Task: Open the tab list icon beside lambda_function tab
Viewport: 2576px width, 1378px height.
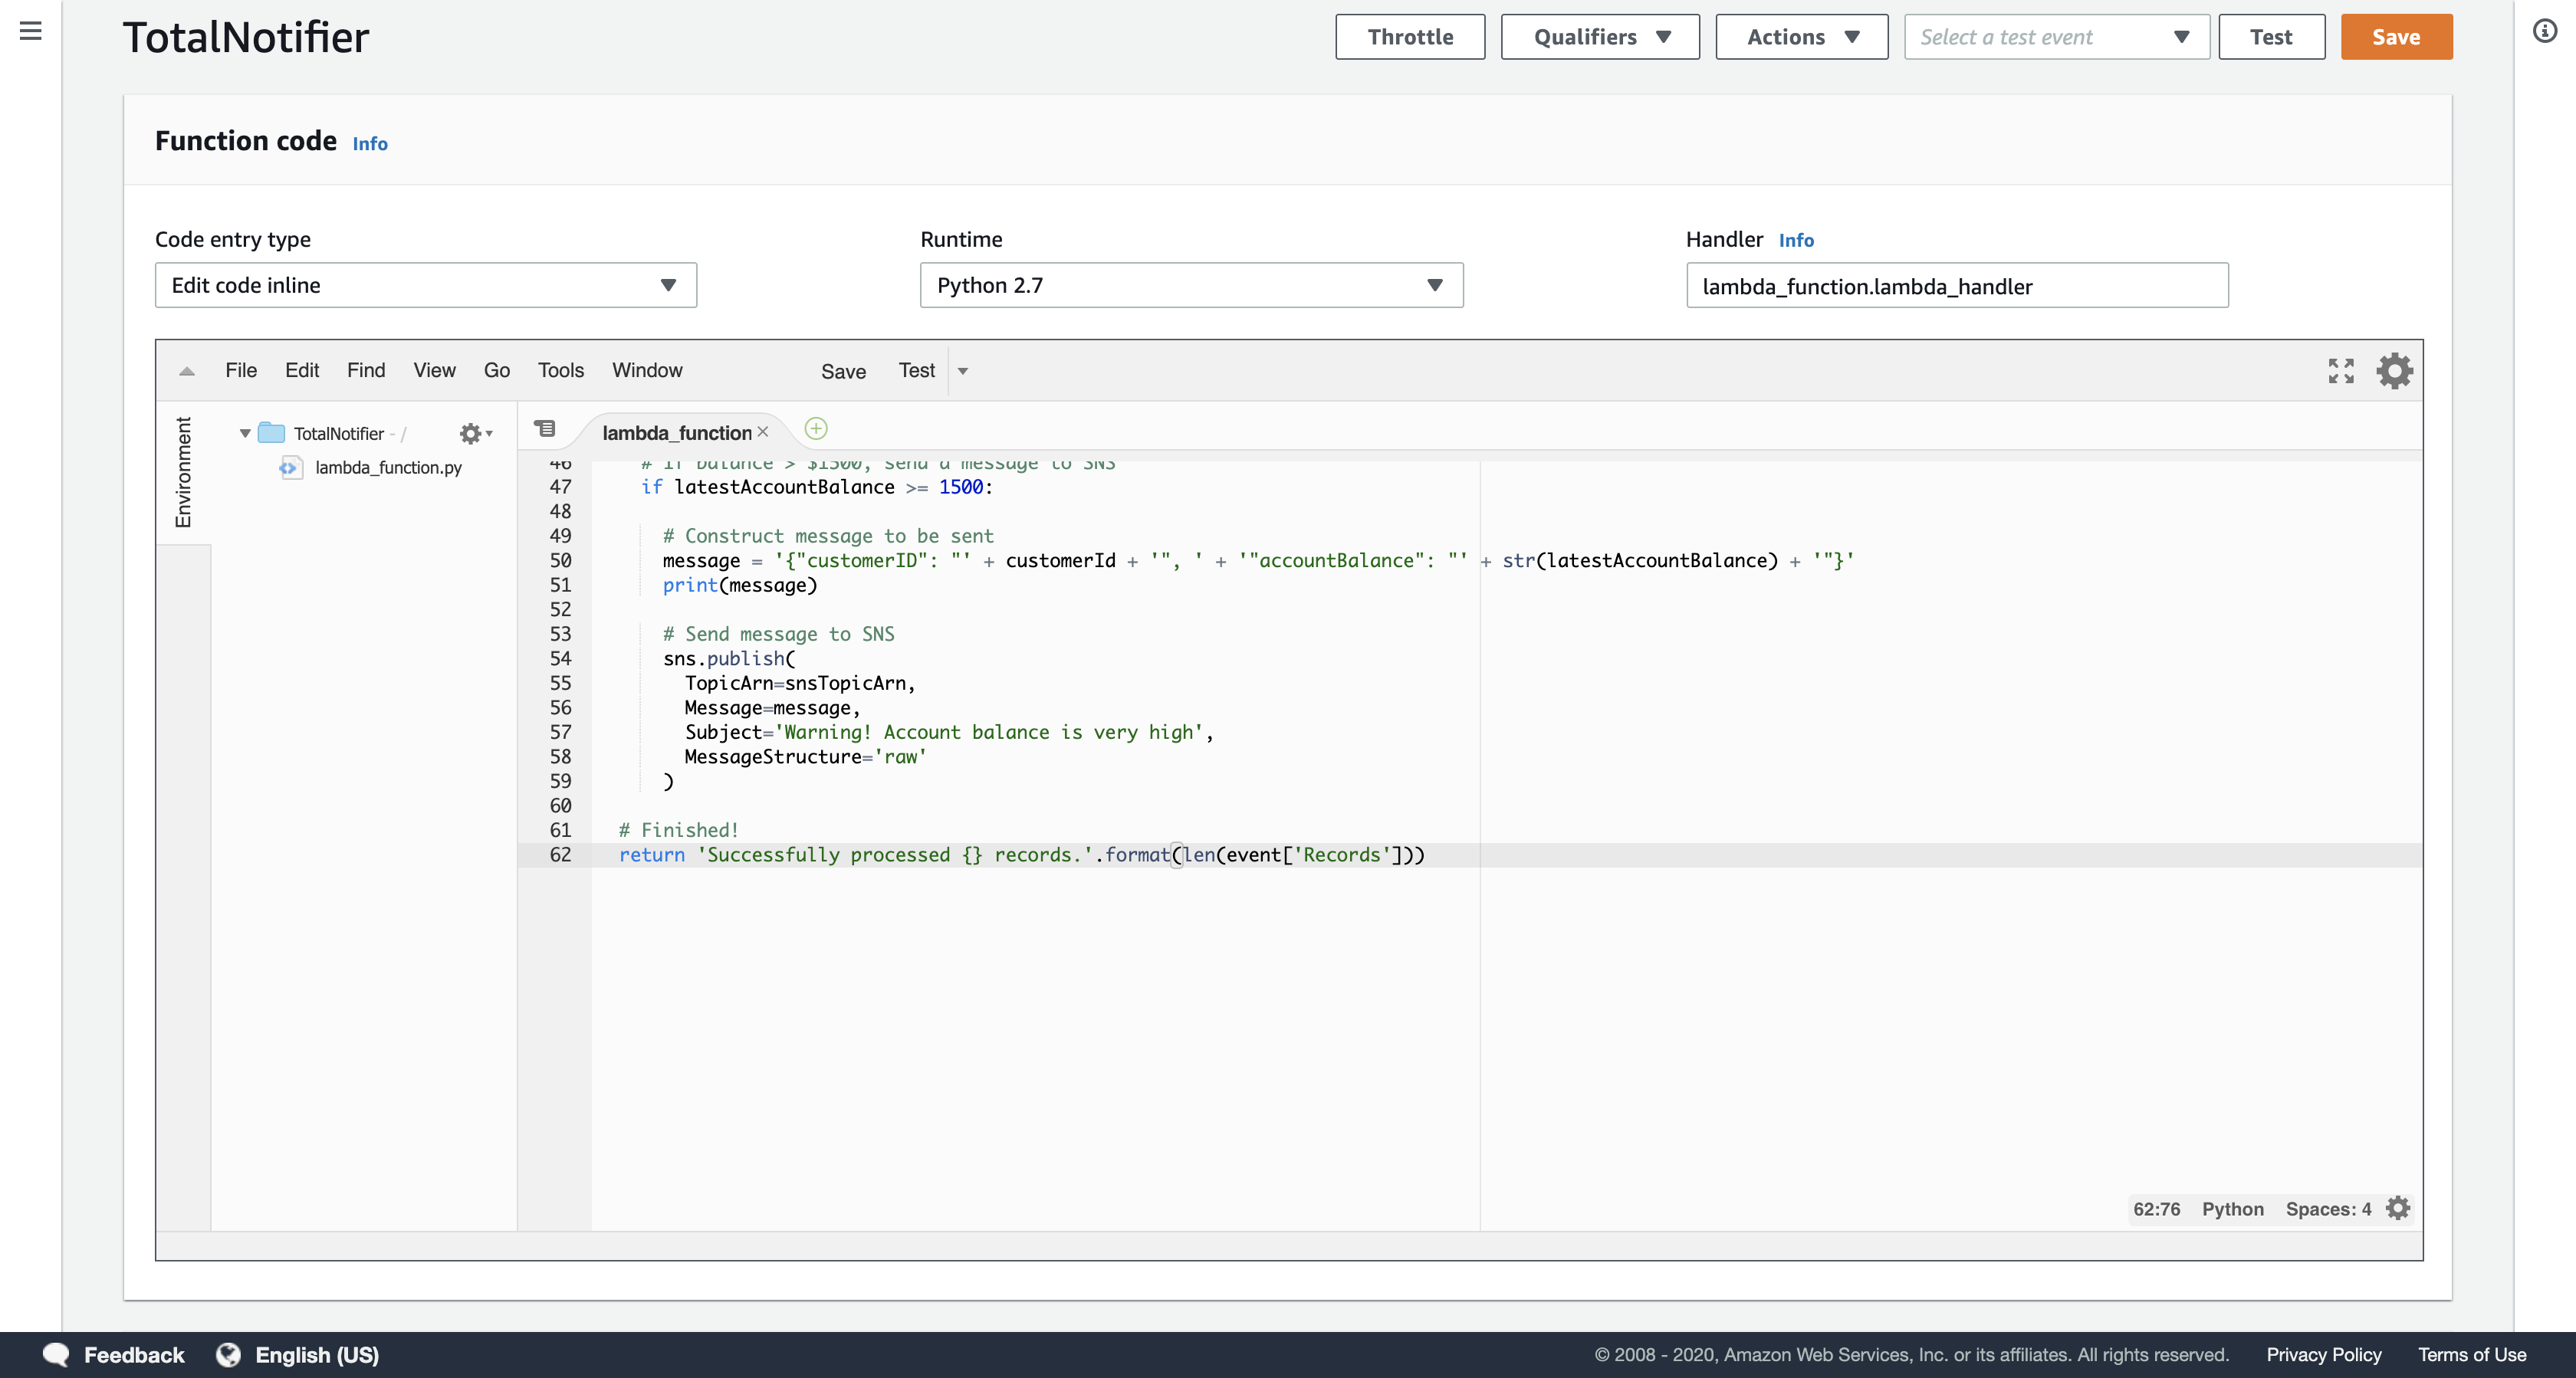Action: pos(545,429)
